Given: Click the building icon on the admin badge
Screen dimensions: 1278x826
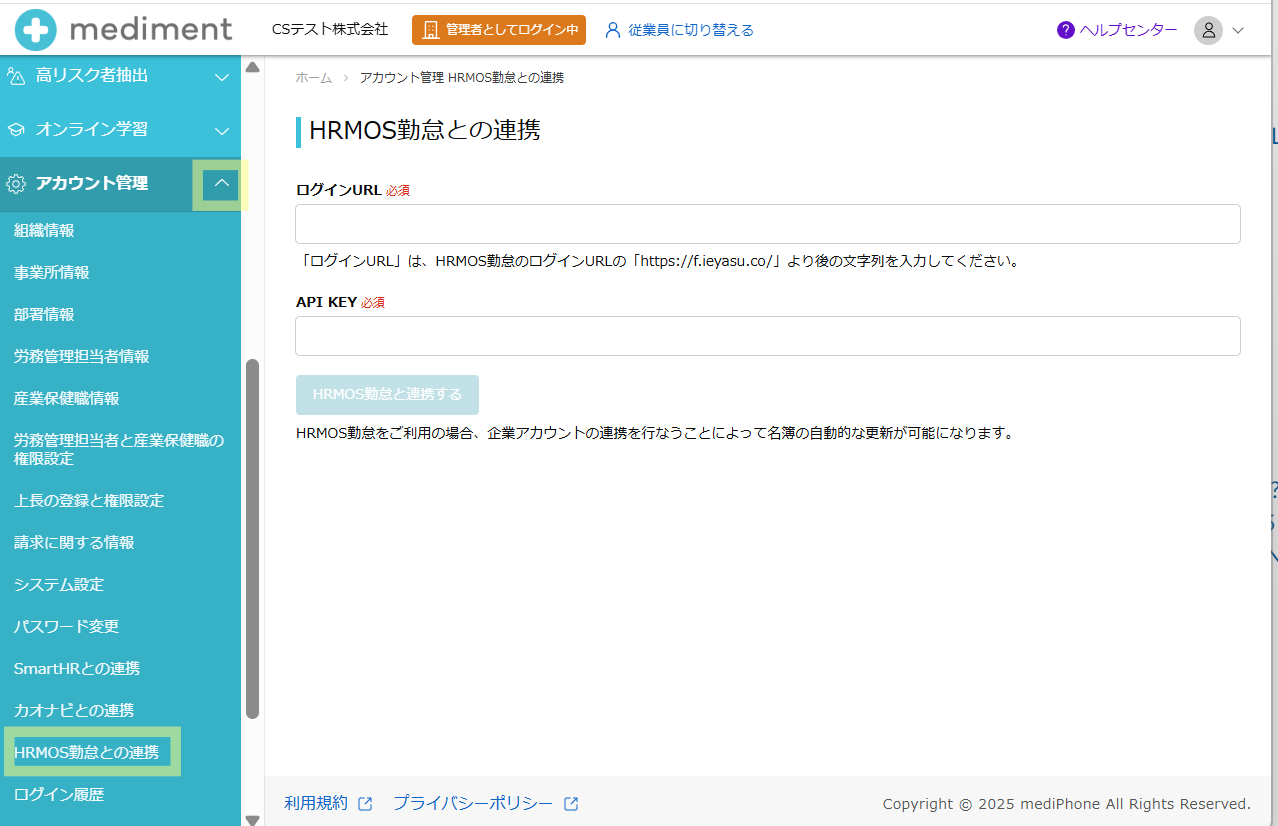Looking at the screenshot, I should pos(430,30).
